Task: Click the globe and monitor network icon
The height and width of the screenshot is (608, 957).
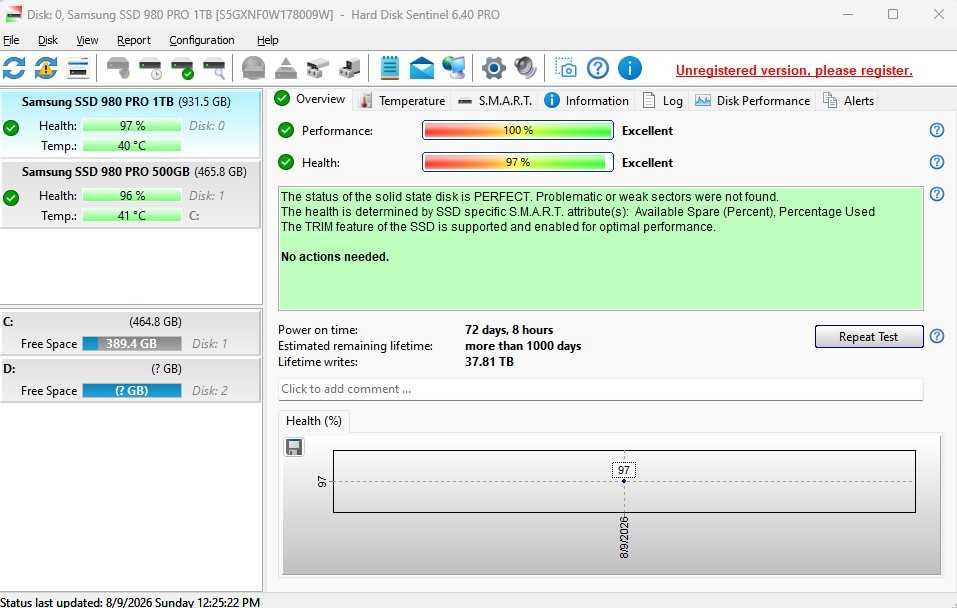Action: [x=454, y=68]
